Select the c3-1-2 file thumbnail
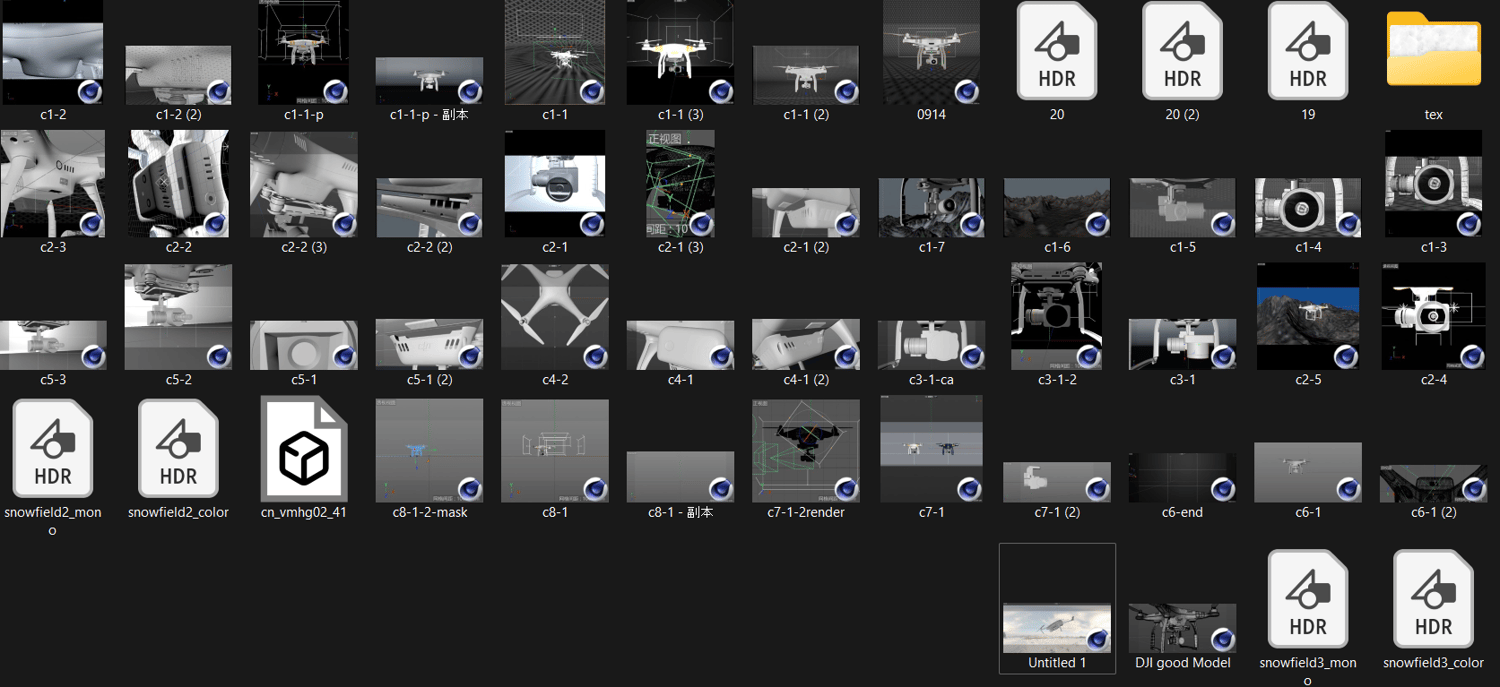1500x687 pixels. tap(1057, 316)
